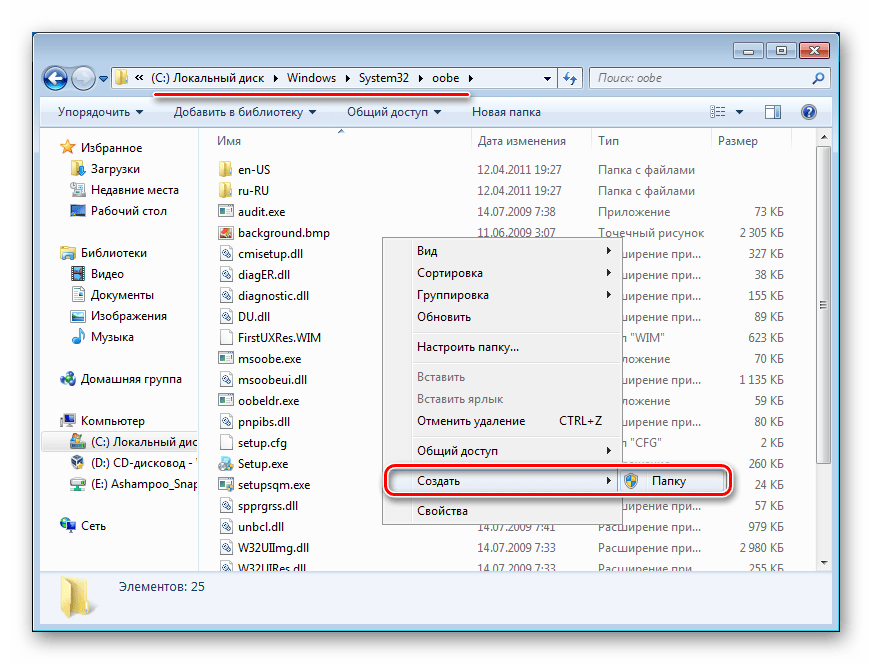The image size is (872, 664).
Task: Expand the Добавить в библиотеку dropdown
Action: (x=245, y=112)
